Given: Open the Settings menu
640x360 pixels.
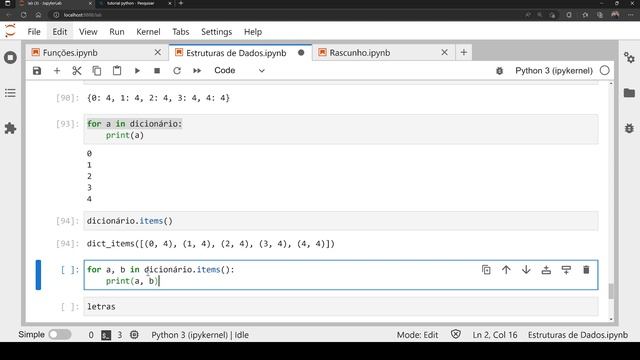Looking at the screenshot, I should (216, 32).
